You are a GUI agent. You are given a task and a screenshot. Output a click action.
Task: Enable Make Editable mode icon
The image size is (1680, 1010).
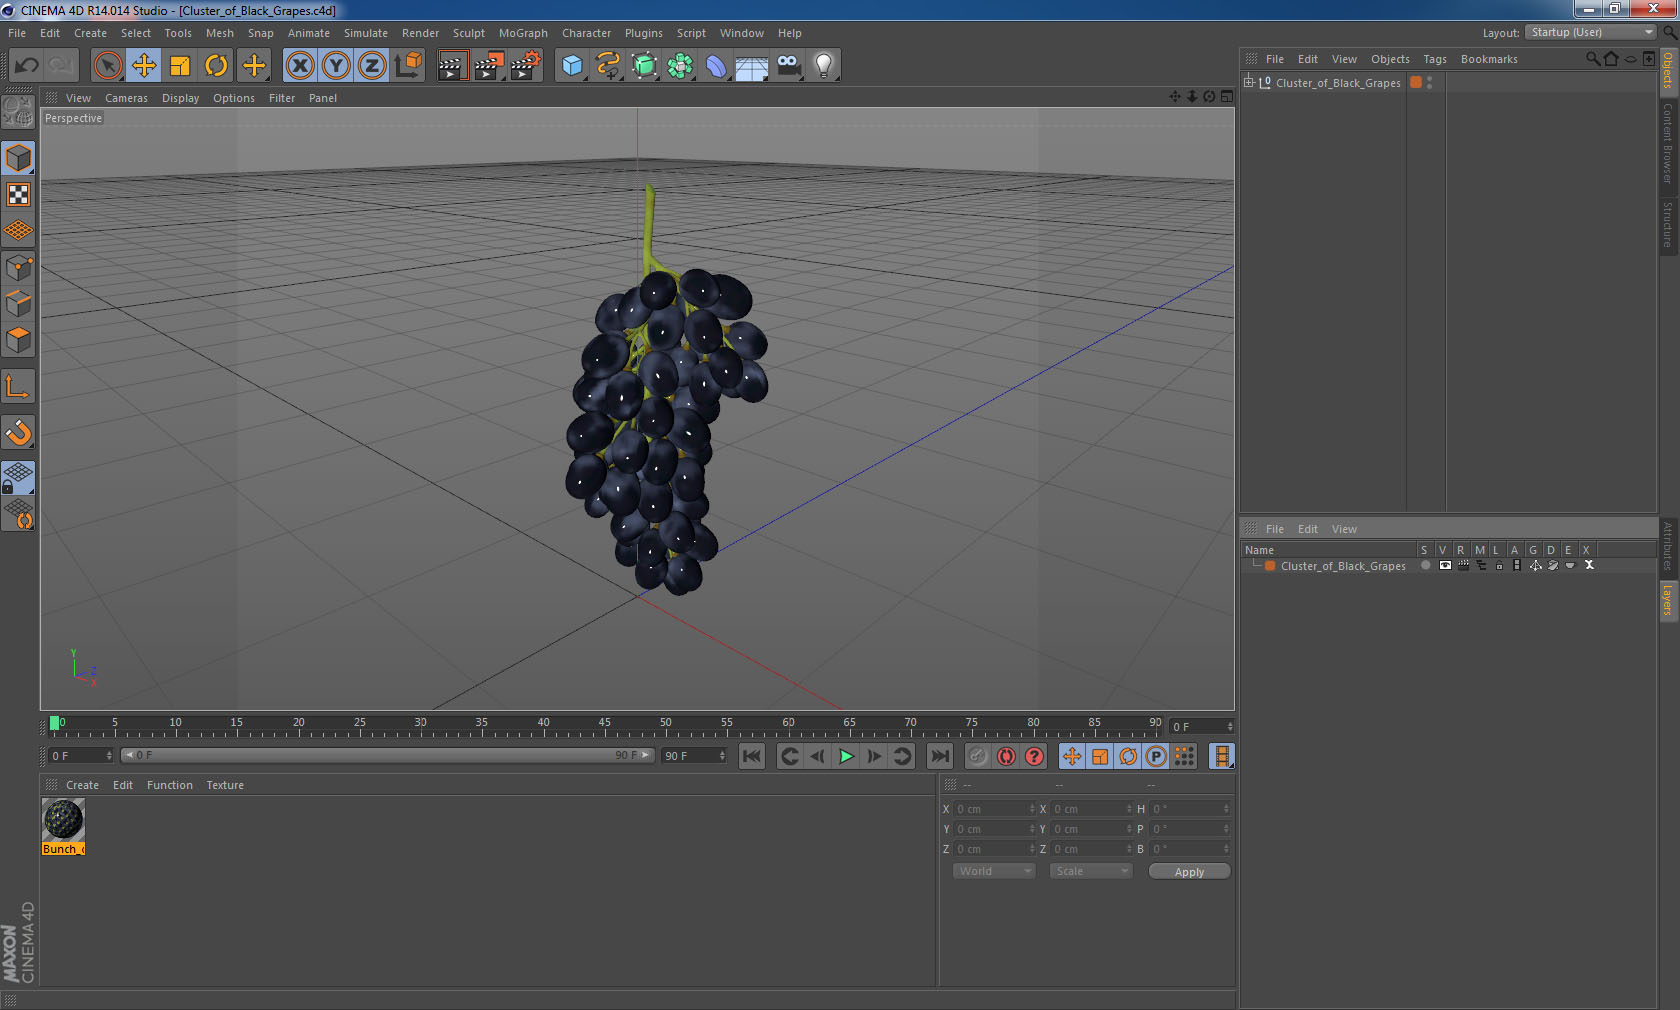tap(18, 112)
